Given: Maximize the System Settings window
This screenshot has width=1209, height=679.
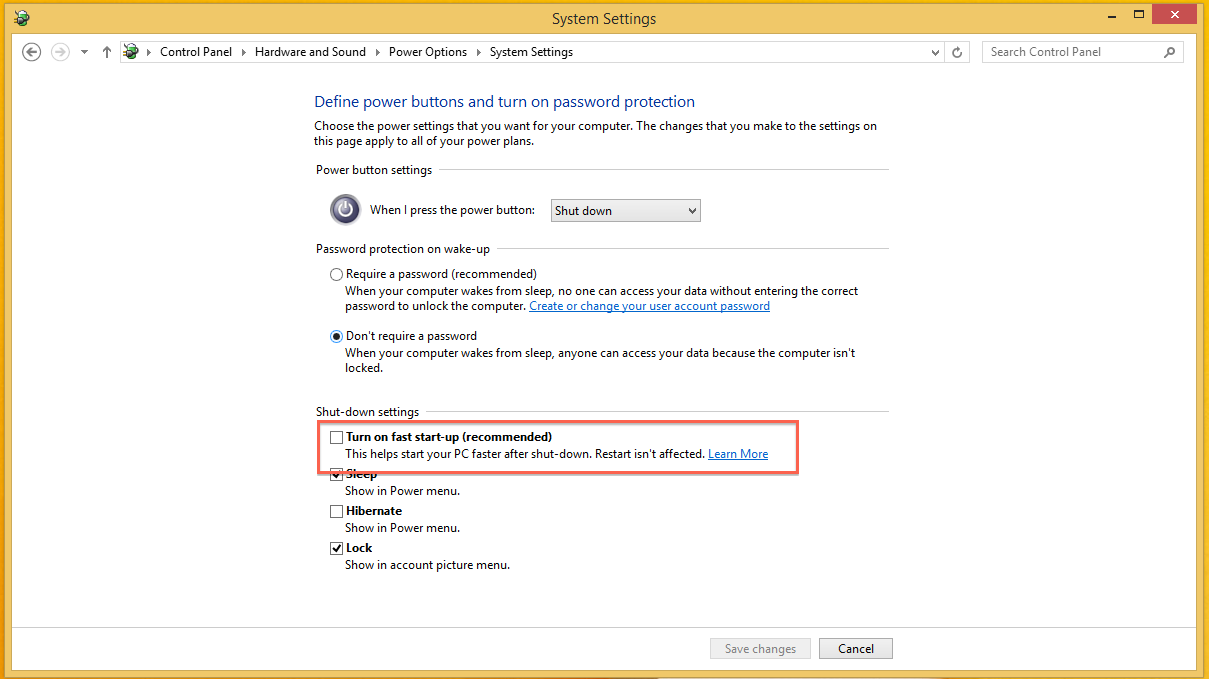Looking at the screenshot, I should [x=1138, y=14].
